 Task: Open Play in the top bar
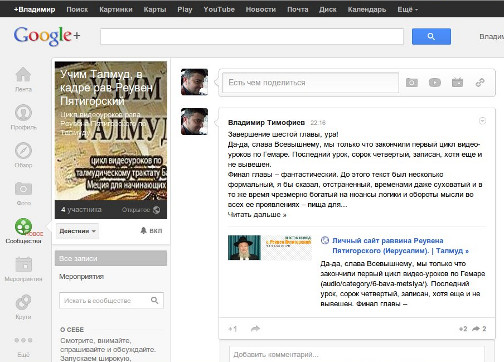click(x=185, y=9)
